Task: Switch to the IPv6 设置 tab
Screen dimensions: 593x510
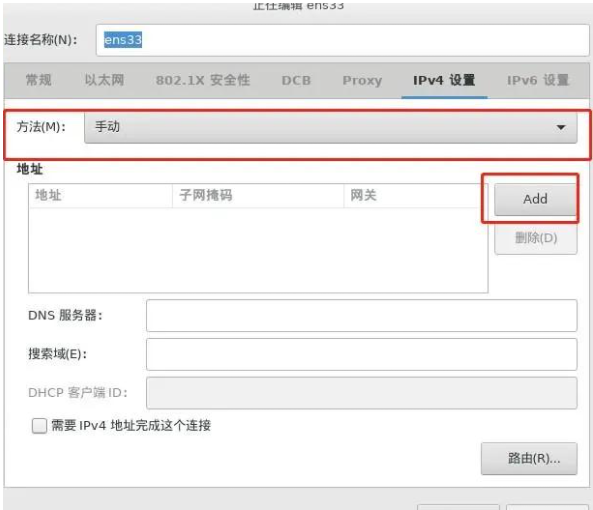Action: [x=538, y=80]
